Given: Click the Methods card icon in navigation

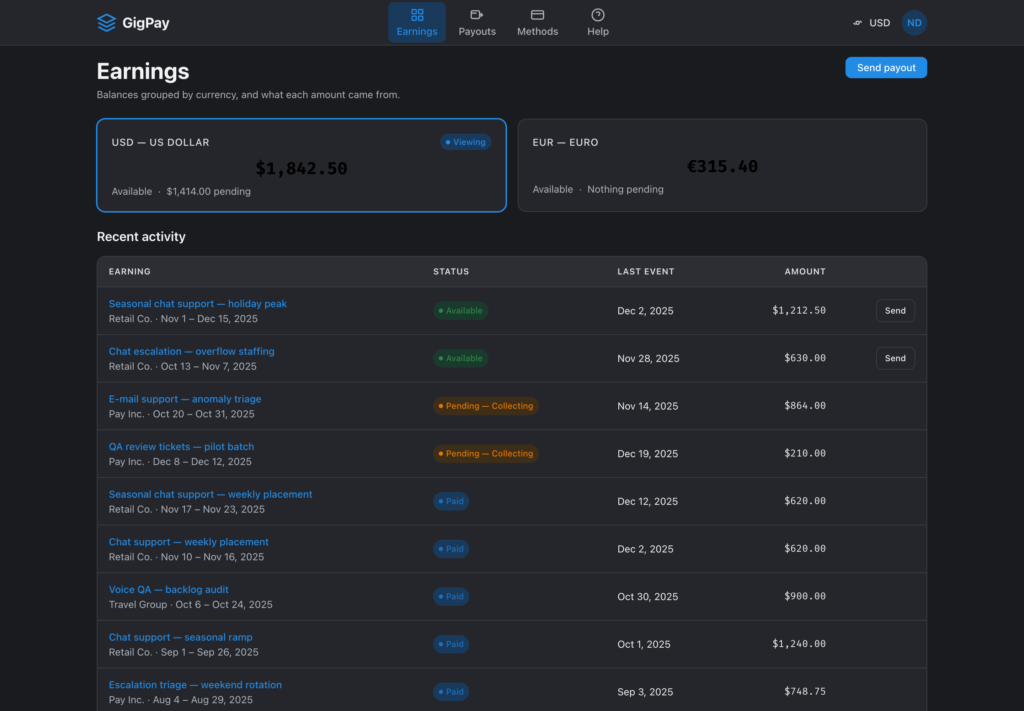Looking at the screenshot, I should pyautogui.click(x=537, y=14).
